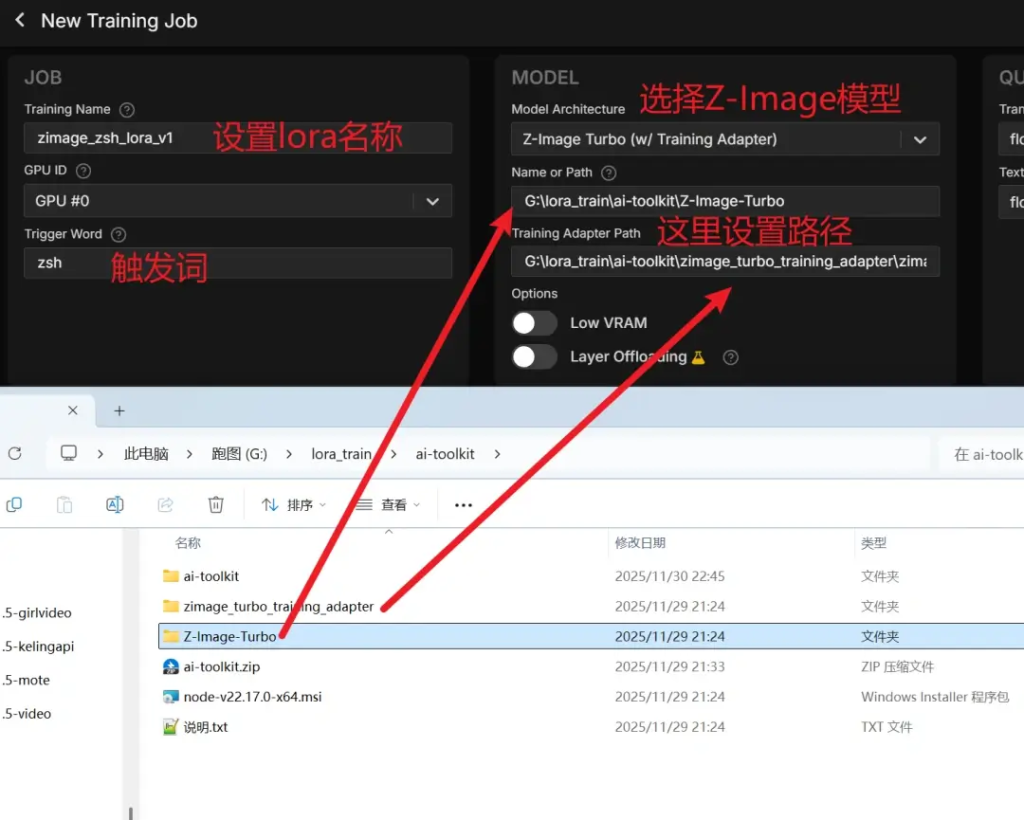
Task: Open a new Explorer tab with plus button
Action: [x=119, y=410]
